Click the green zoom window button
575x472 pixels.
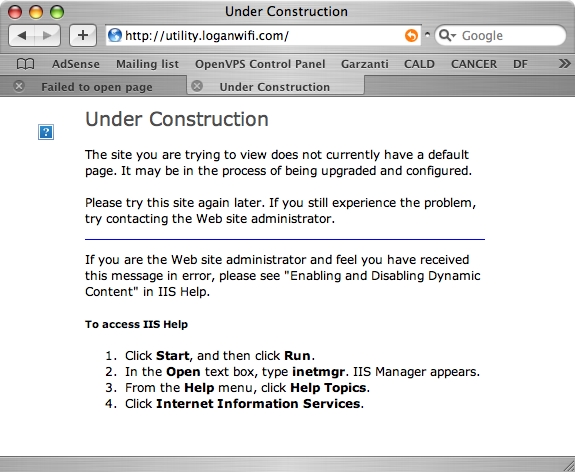(x=57, y=12)
